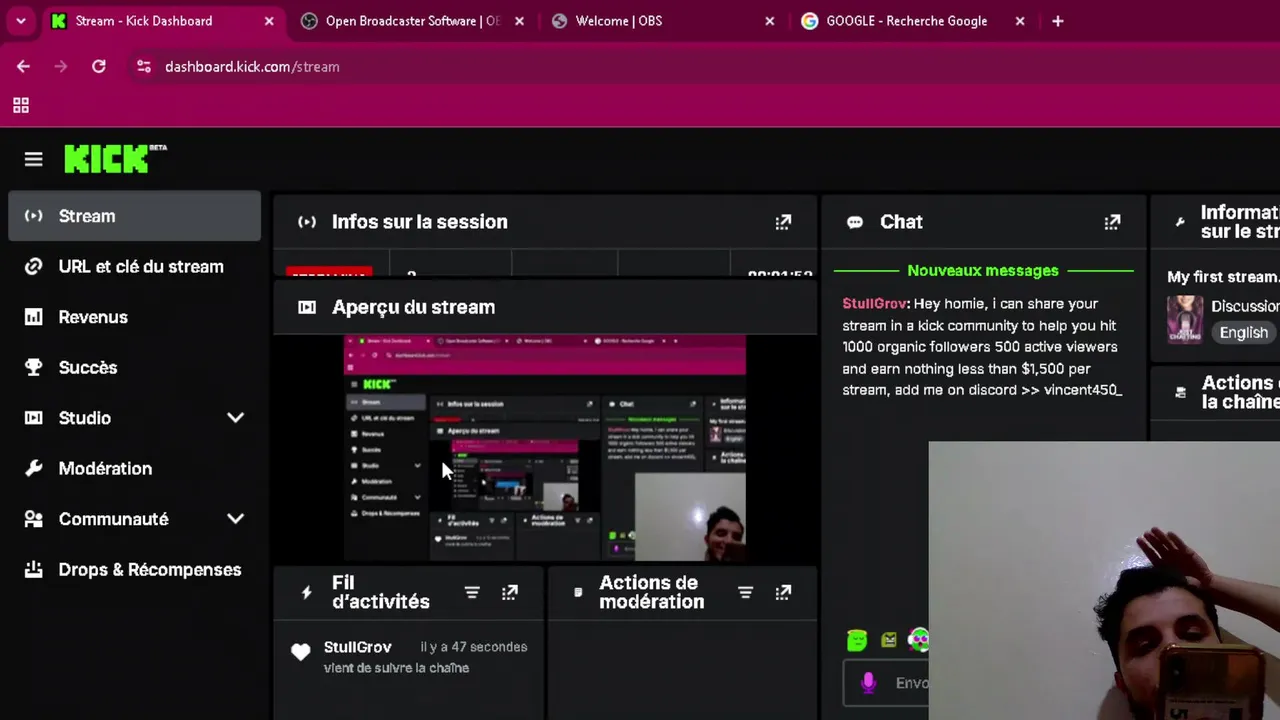Click the Communauté sidebar icon

pyautogui.click(x=33, y=519)
